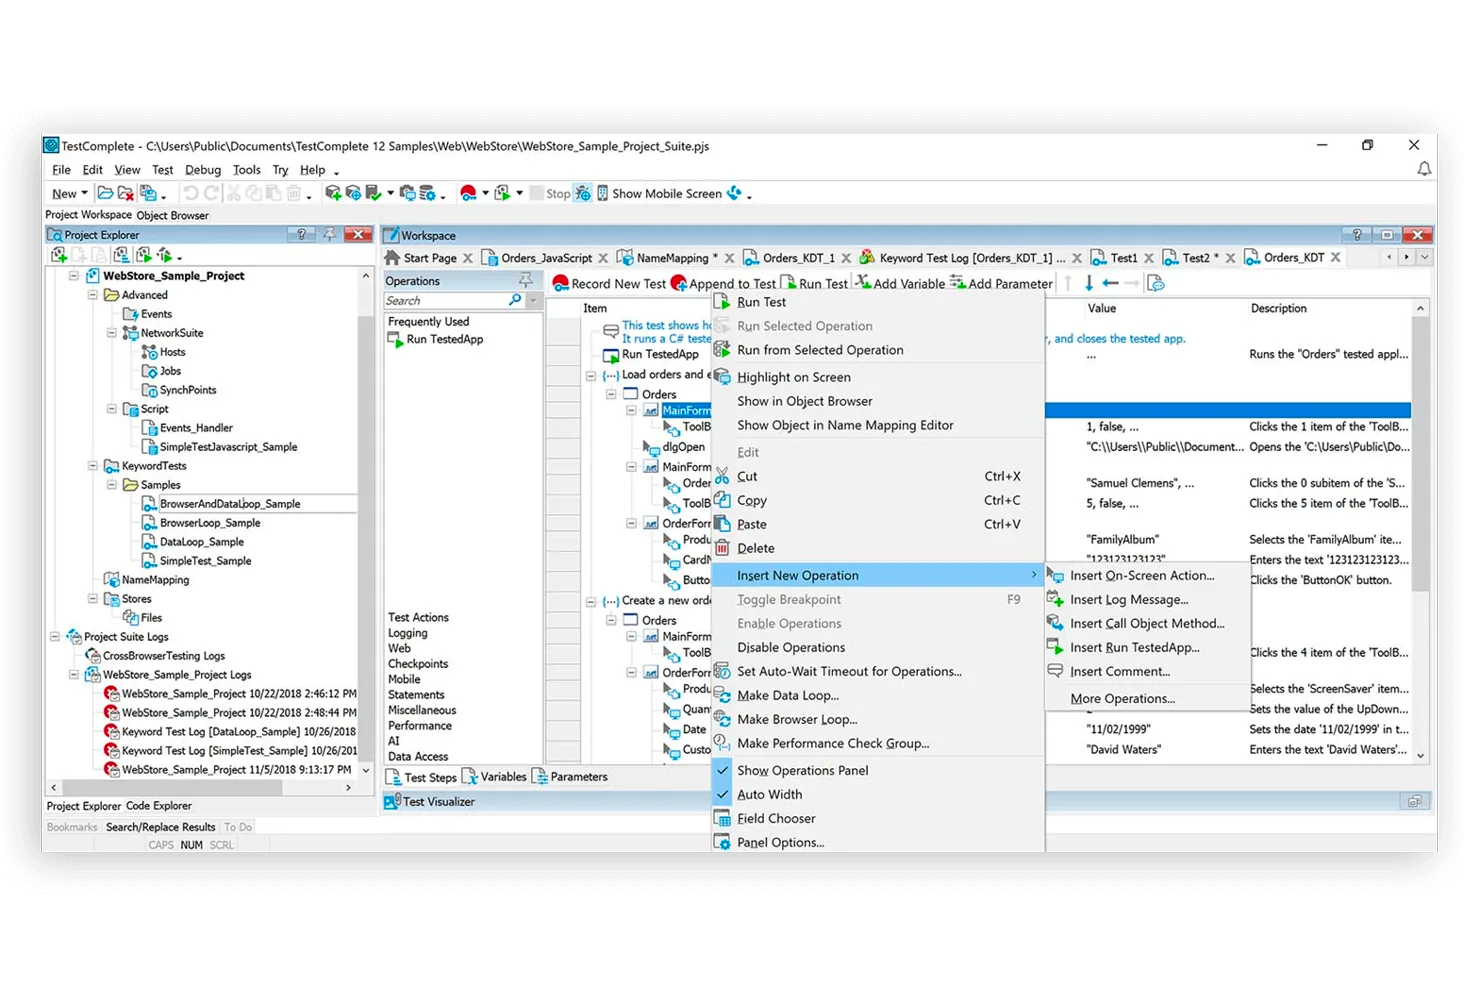Select the Checkpoints operations category

click(x=418, y=664)
